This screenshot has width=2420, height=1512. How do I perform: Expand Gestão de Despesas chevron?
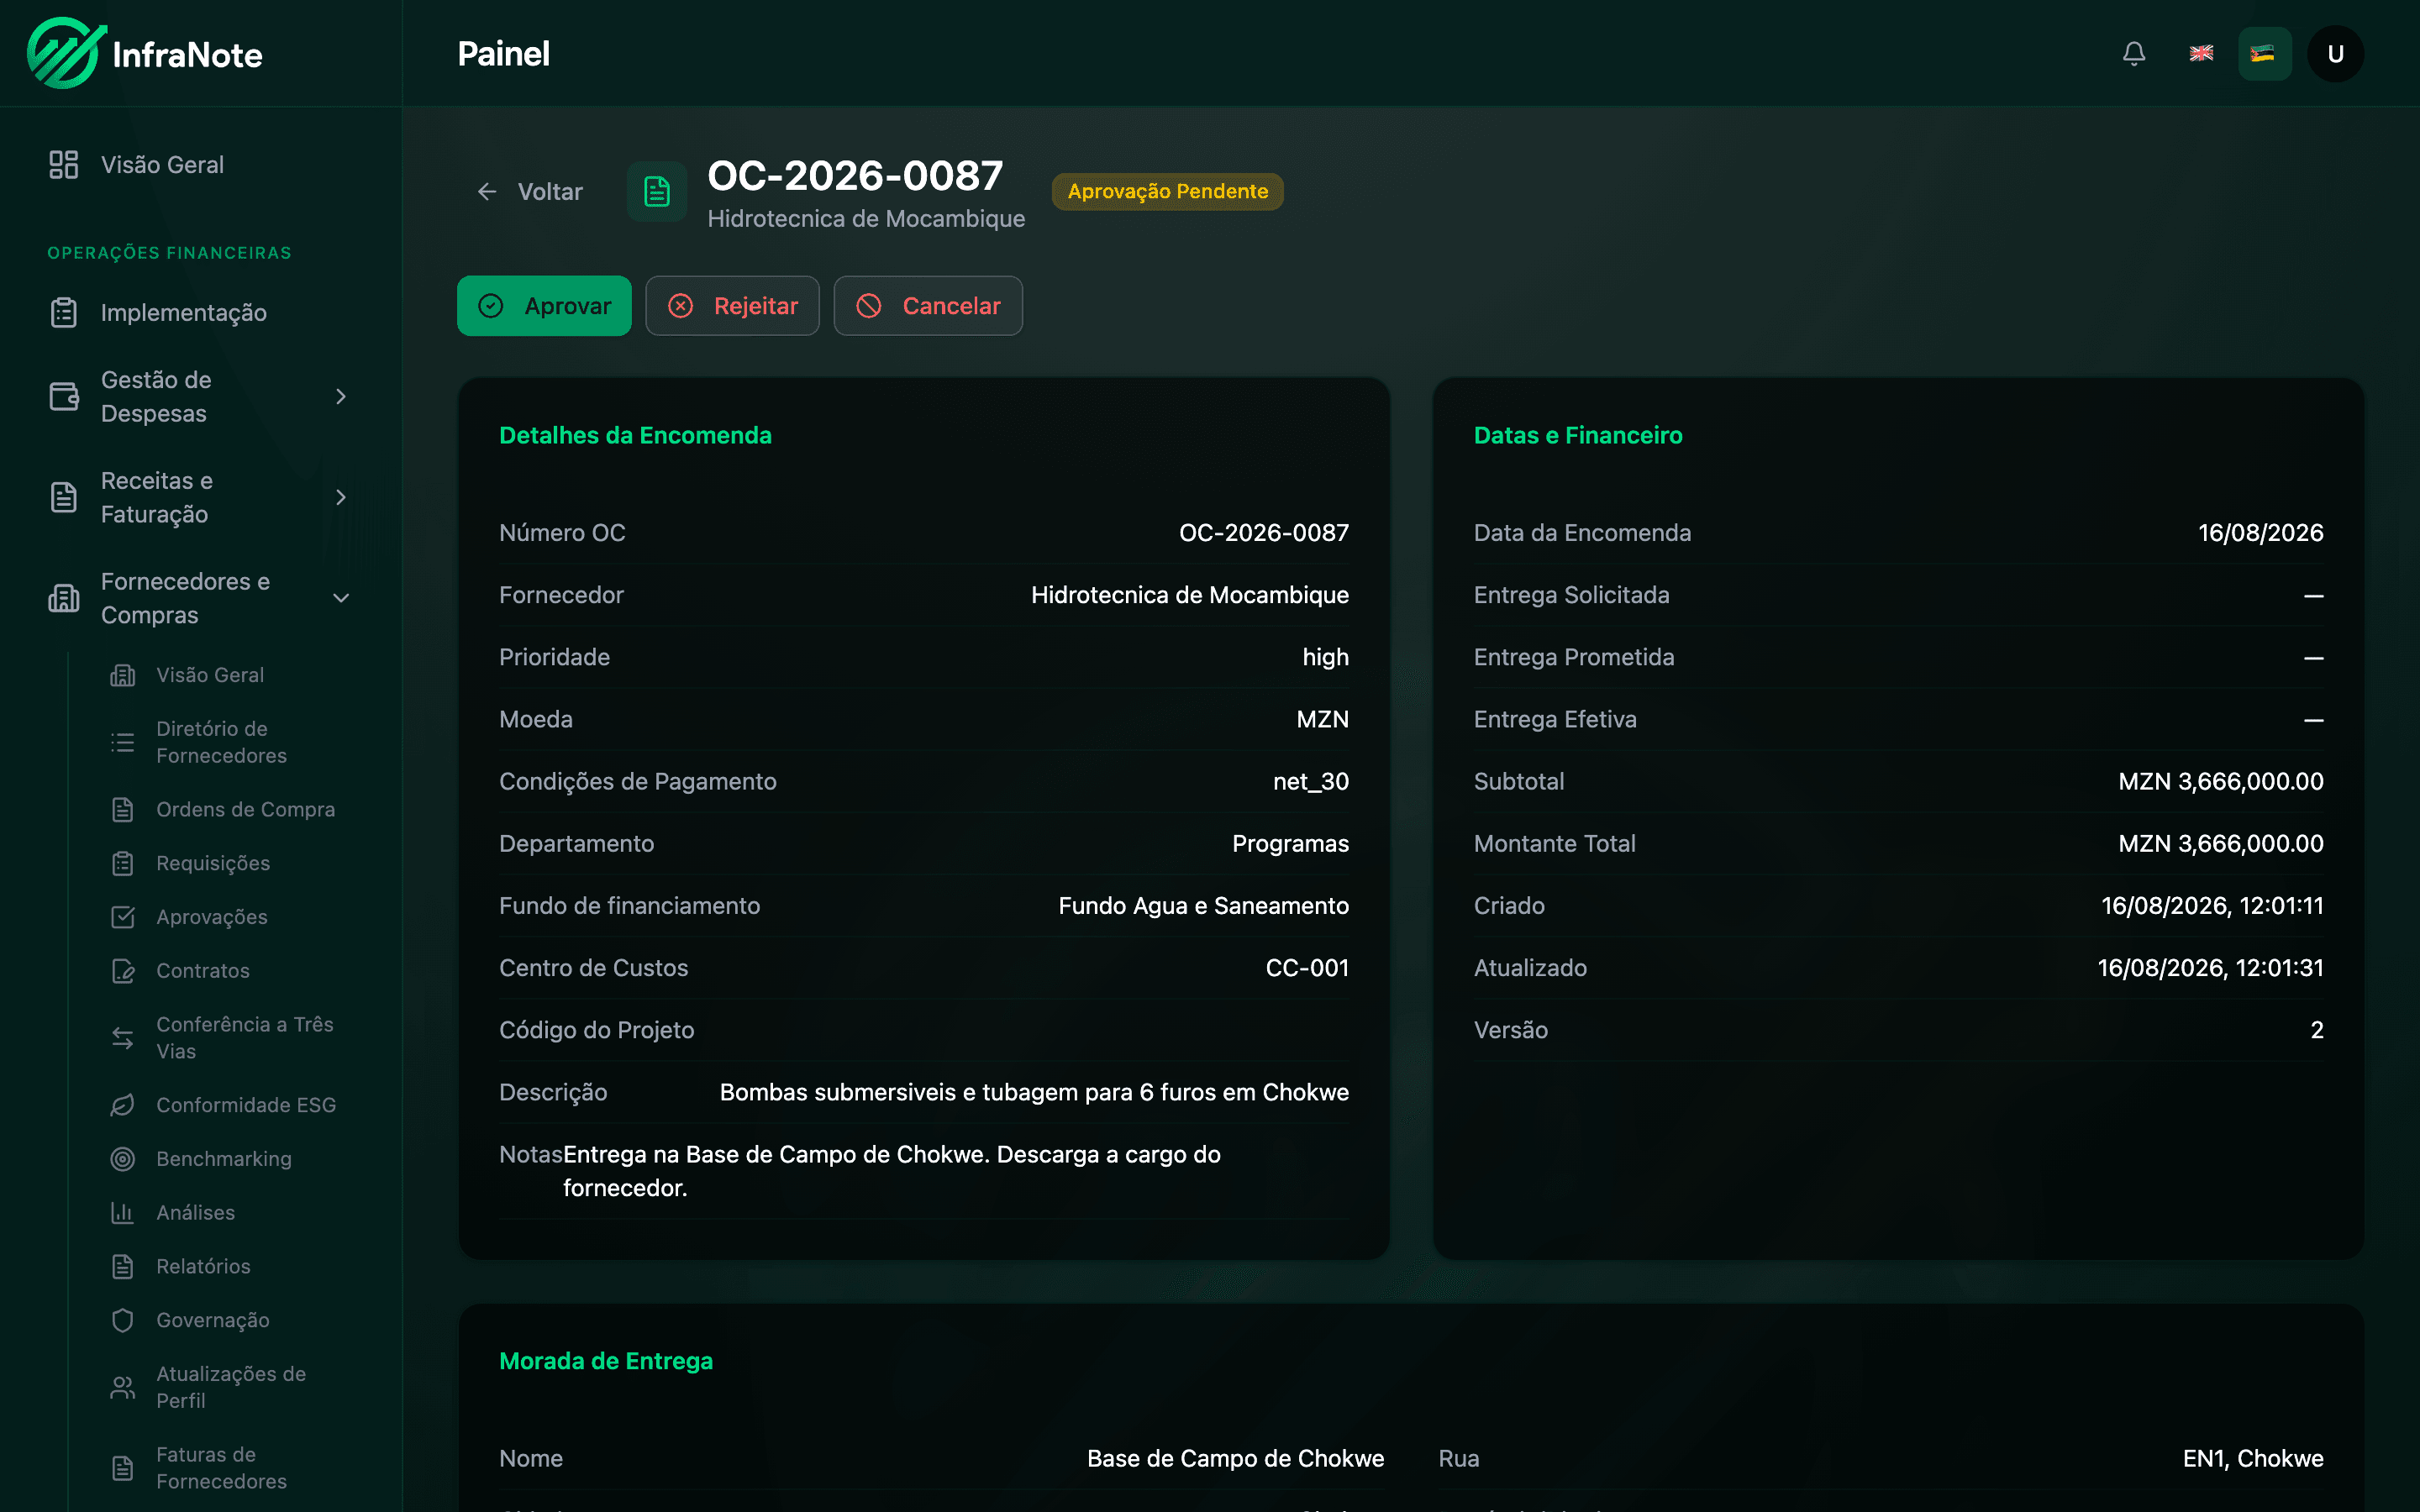pos(341,397)
